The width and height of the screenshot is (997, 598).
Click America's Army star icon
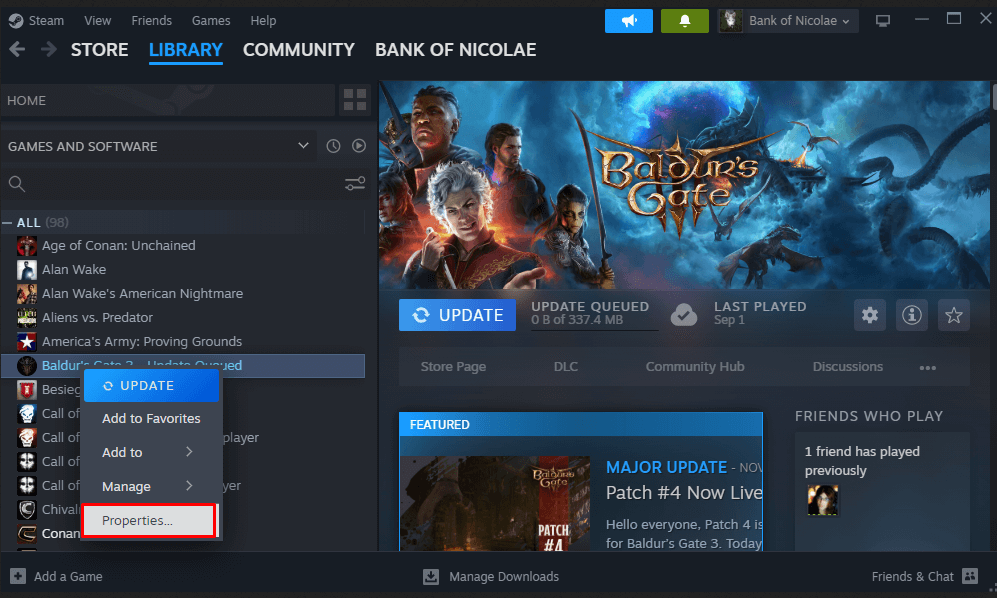[x=27, y=342]
